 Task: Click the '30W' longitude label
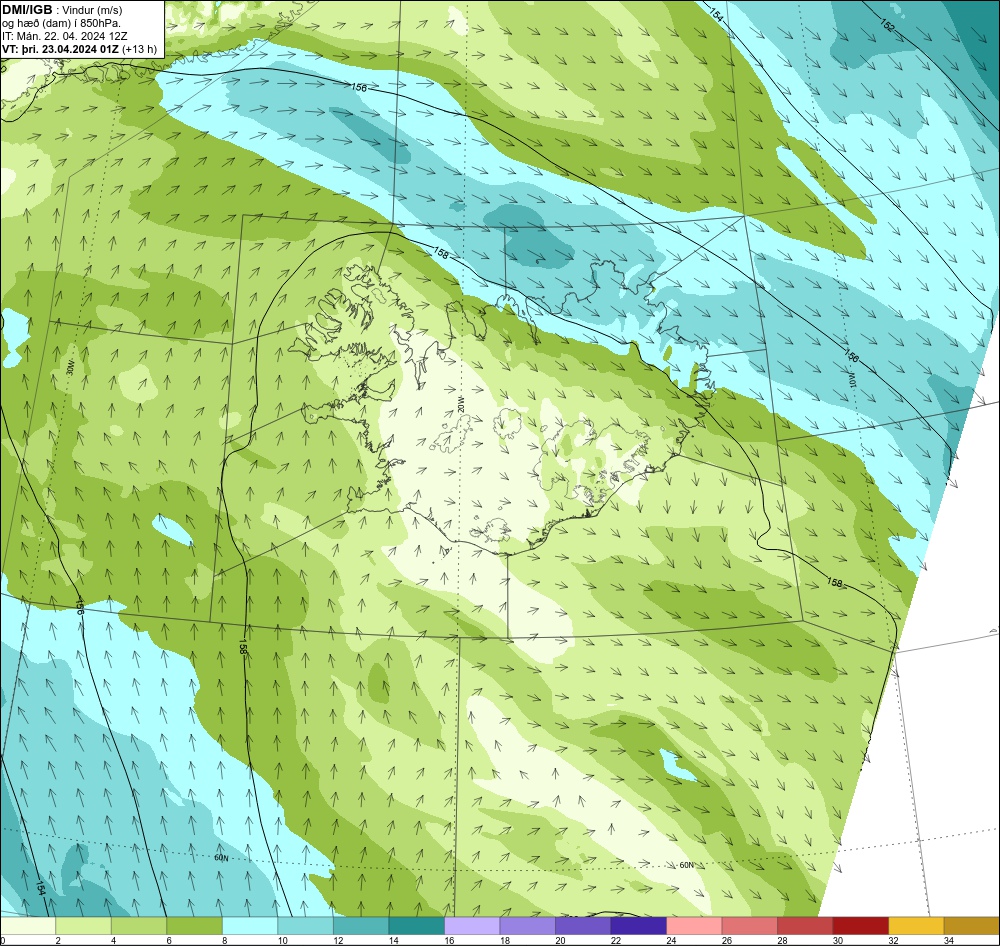point(71,366)
